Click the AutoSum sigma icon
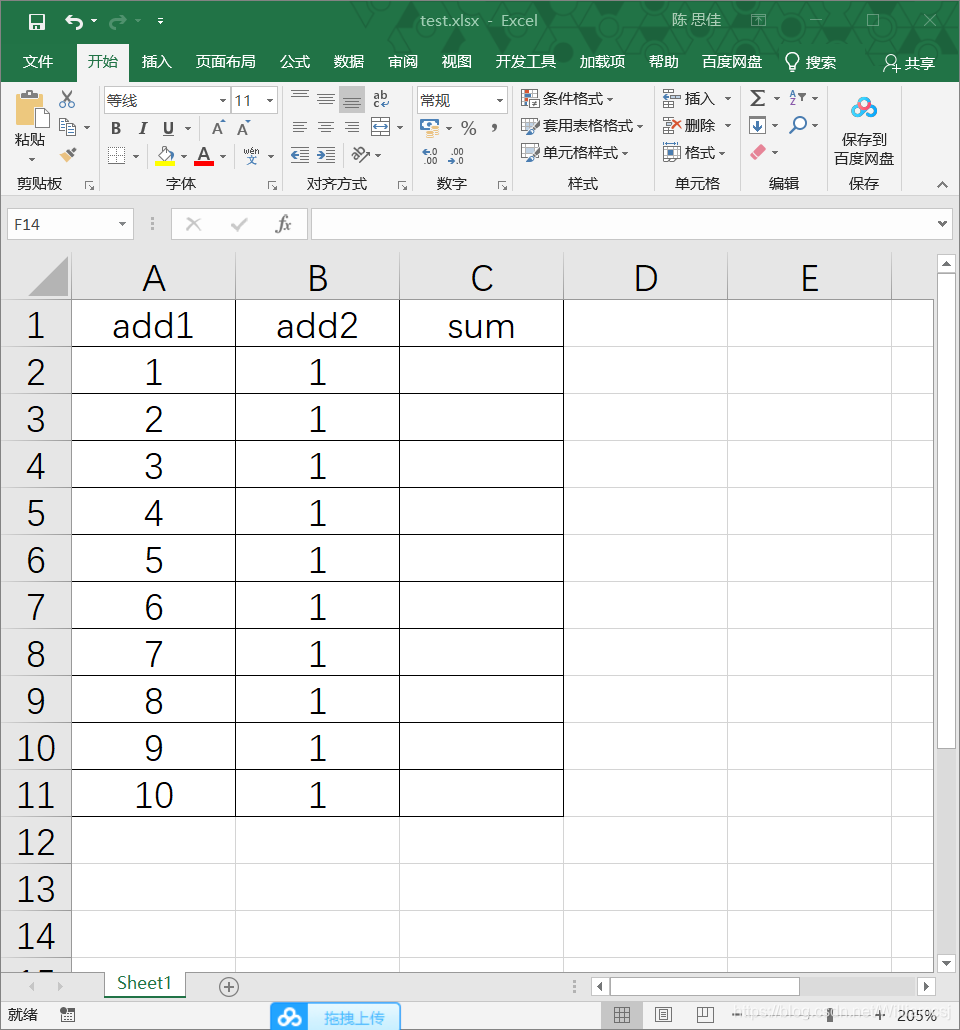Image resolution: width=960 pixels, height=1030 pixels. (x=758, y=99)
